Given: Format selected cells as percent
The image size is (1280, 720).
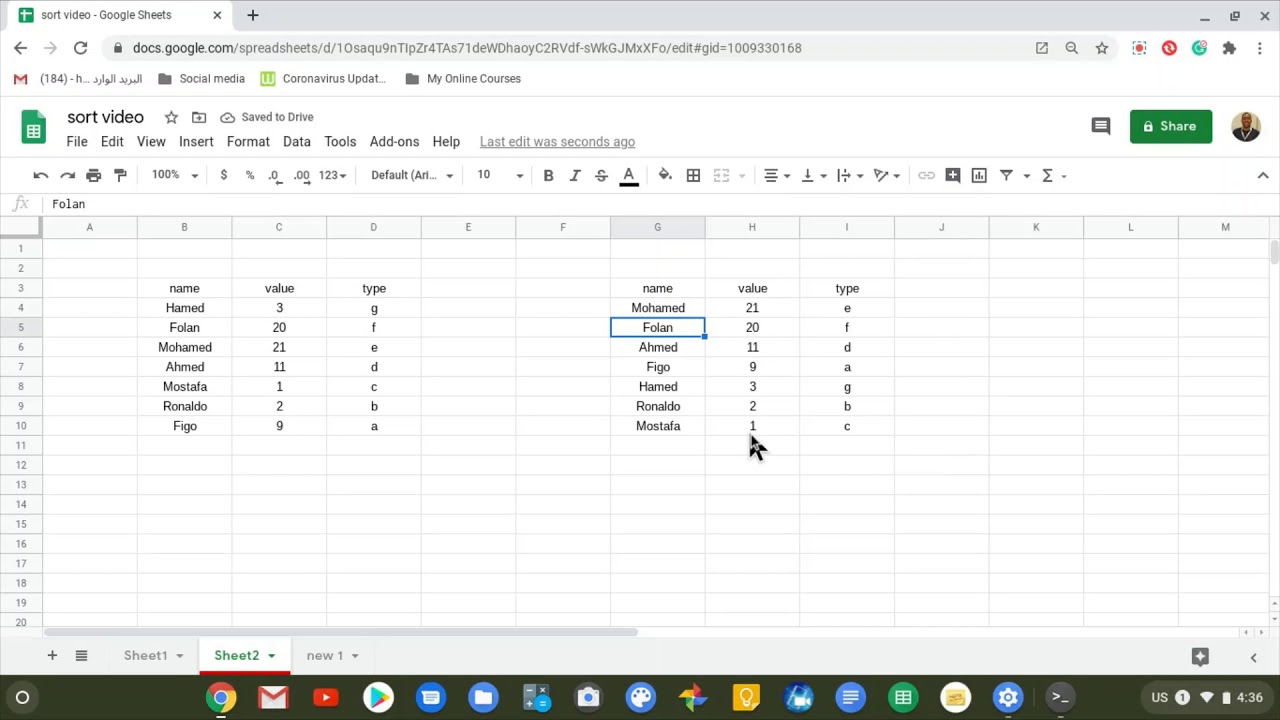Looking at the screenshot, I should pyautogui.click(x=250, y=175).
